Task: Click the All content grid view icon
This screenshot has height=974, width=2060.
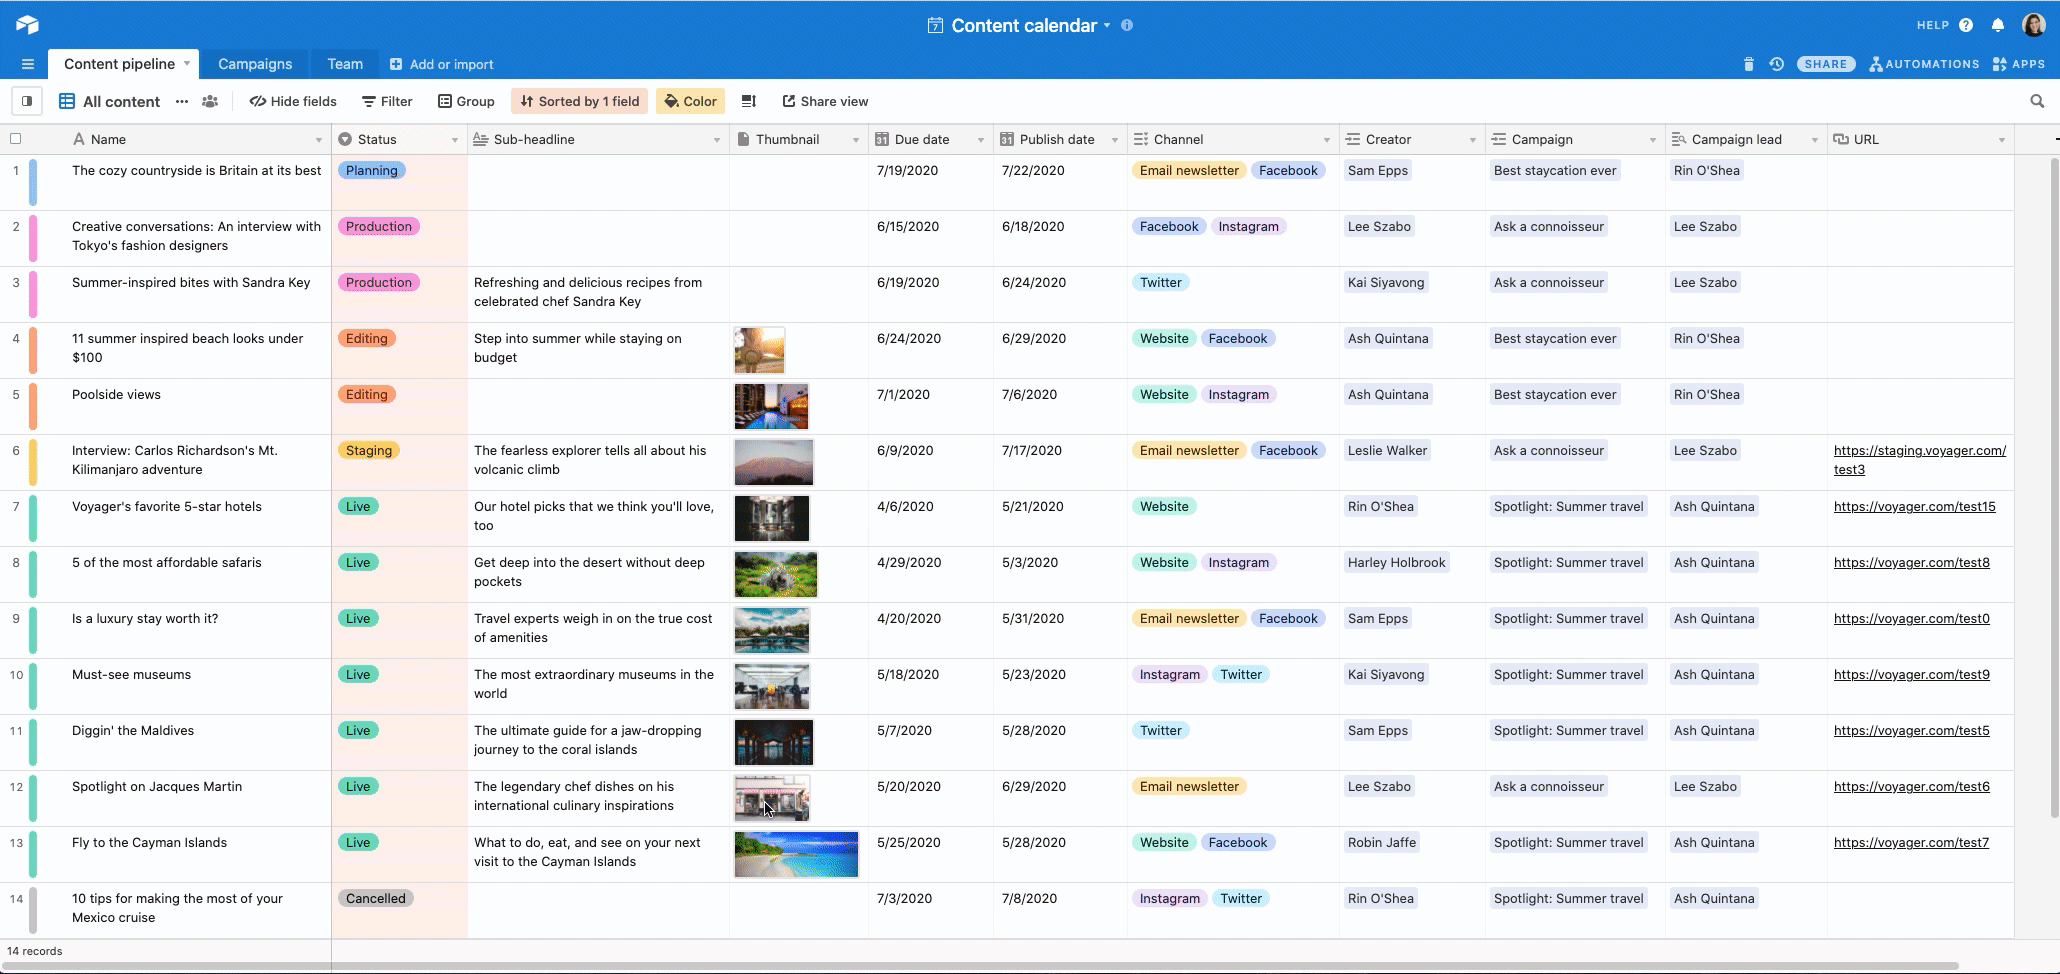Action: pyautogui.click(x=67, y=101)
